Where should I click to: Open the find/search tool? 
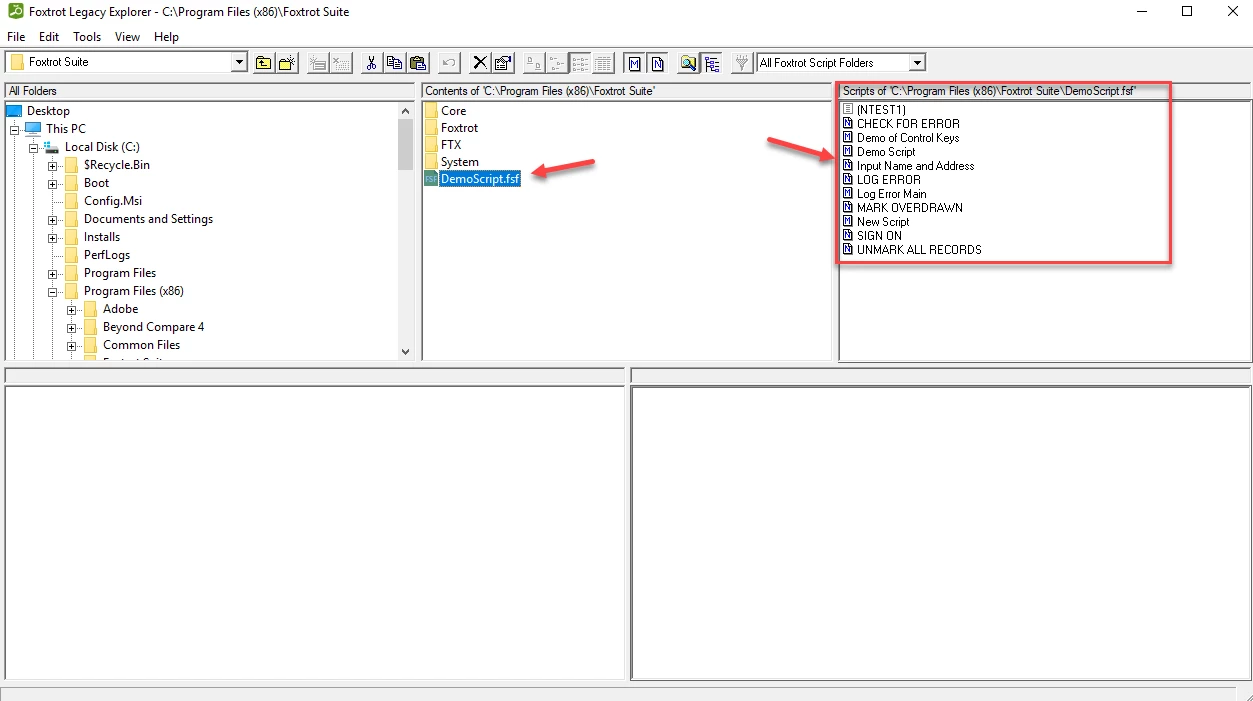pos(688,62)
